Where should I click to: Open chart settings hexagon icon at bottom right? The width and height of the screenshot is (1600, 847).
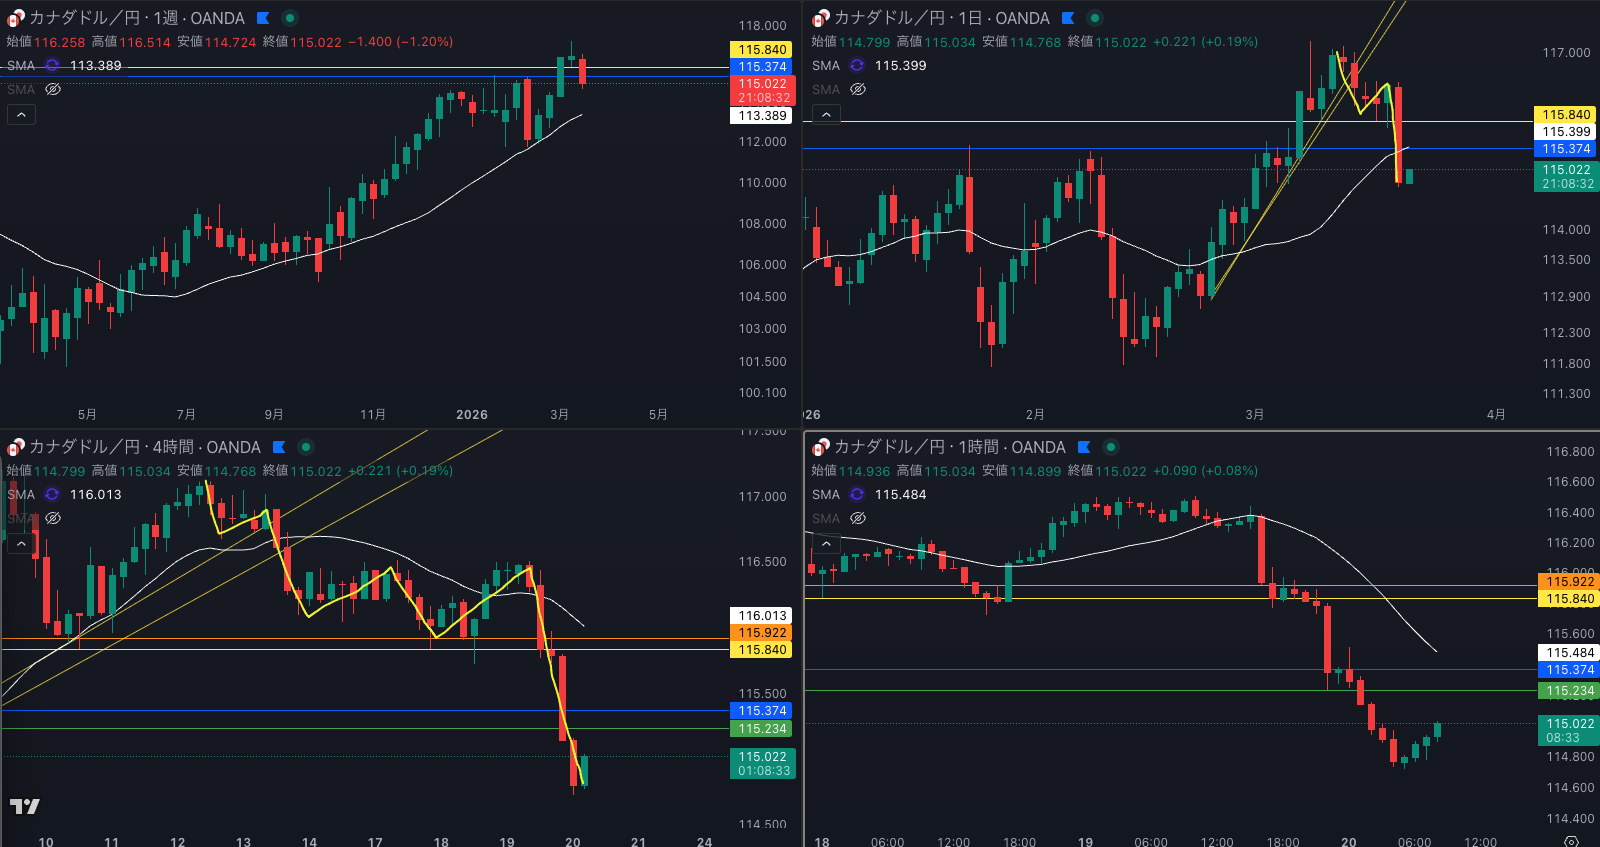(1571, 841)
